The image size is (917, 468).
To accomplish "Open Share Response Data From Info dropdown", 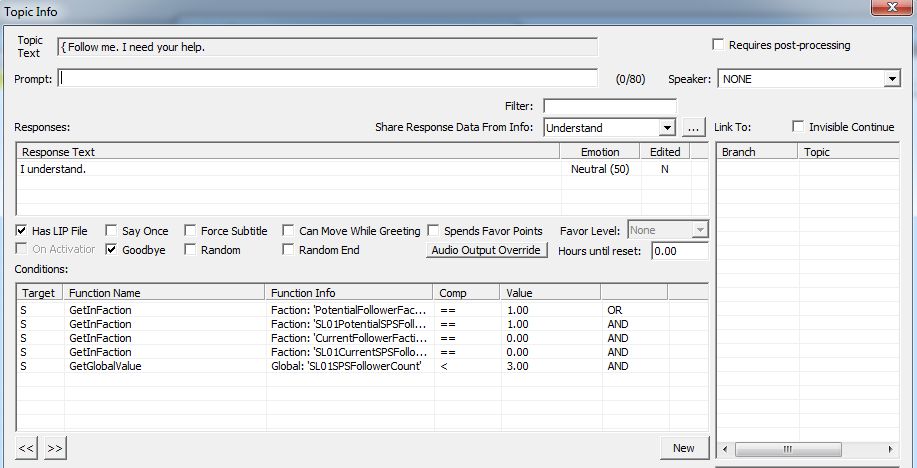I will click(x=667, y=128).
